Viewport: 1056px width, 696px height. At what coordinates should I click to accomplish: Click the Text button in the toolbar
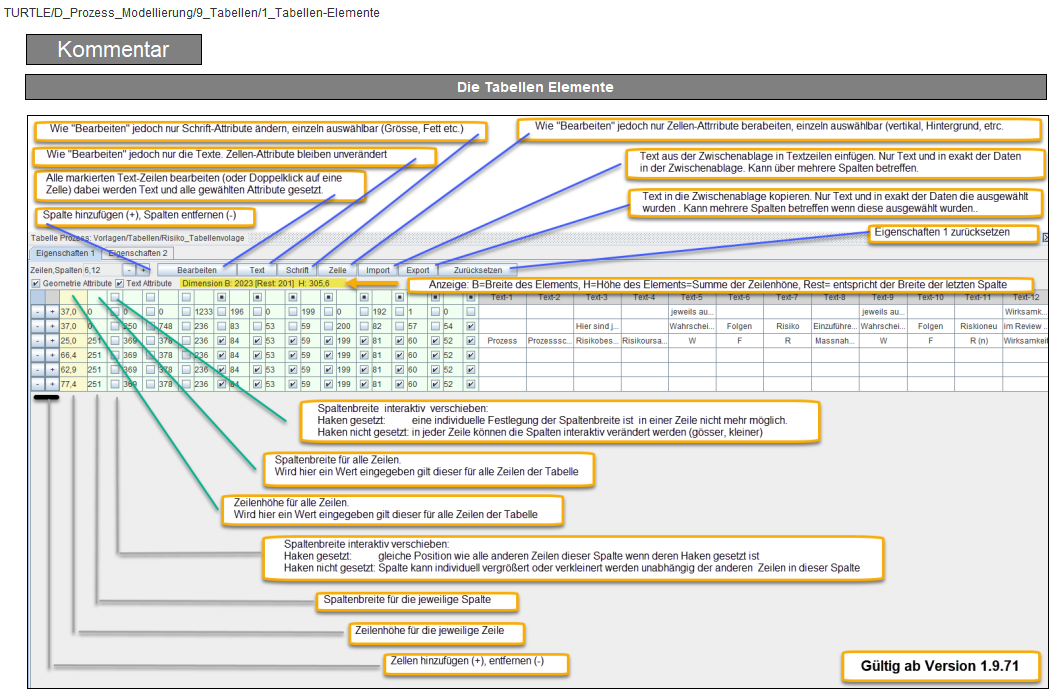[257, 270]
